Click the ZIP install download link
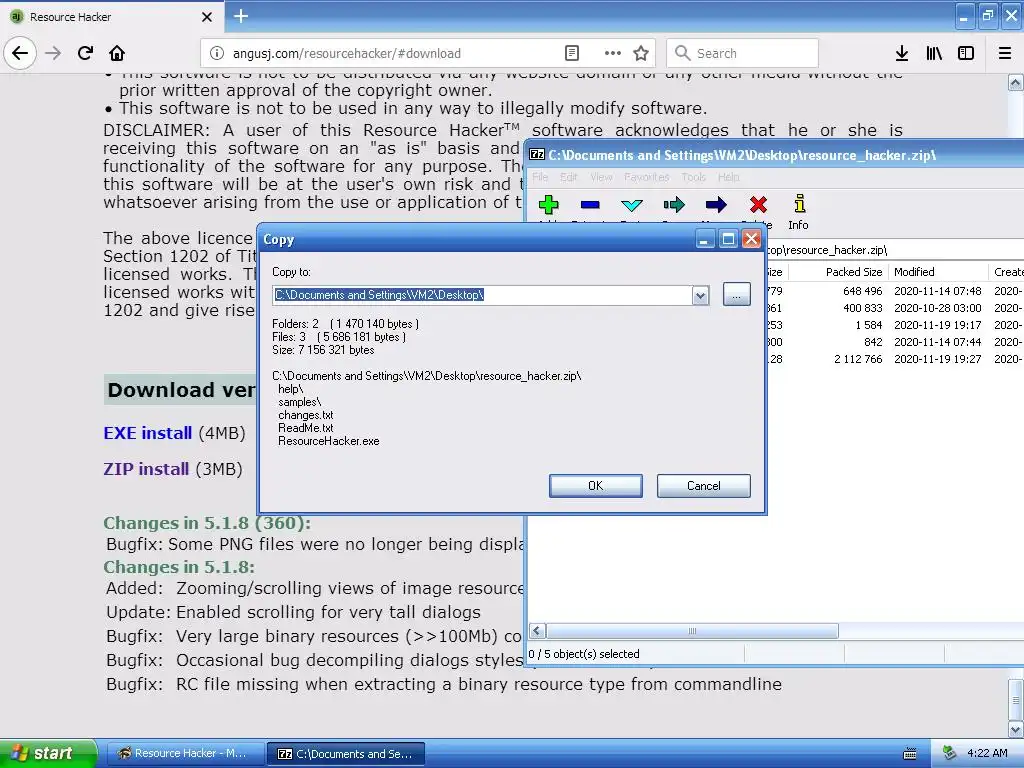This screenshot has height=768, width=1024. 146,469
